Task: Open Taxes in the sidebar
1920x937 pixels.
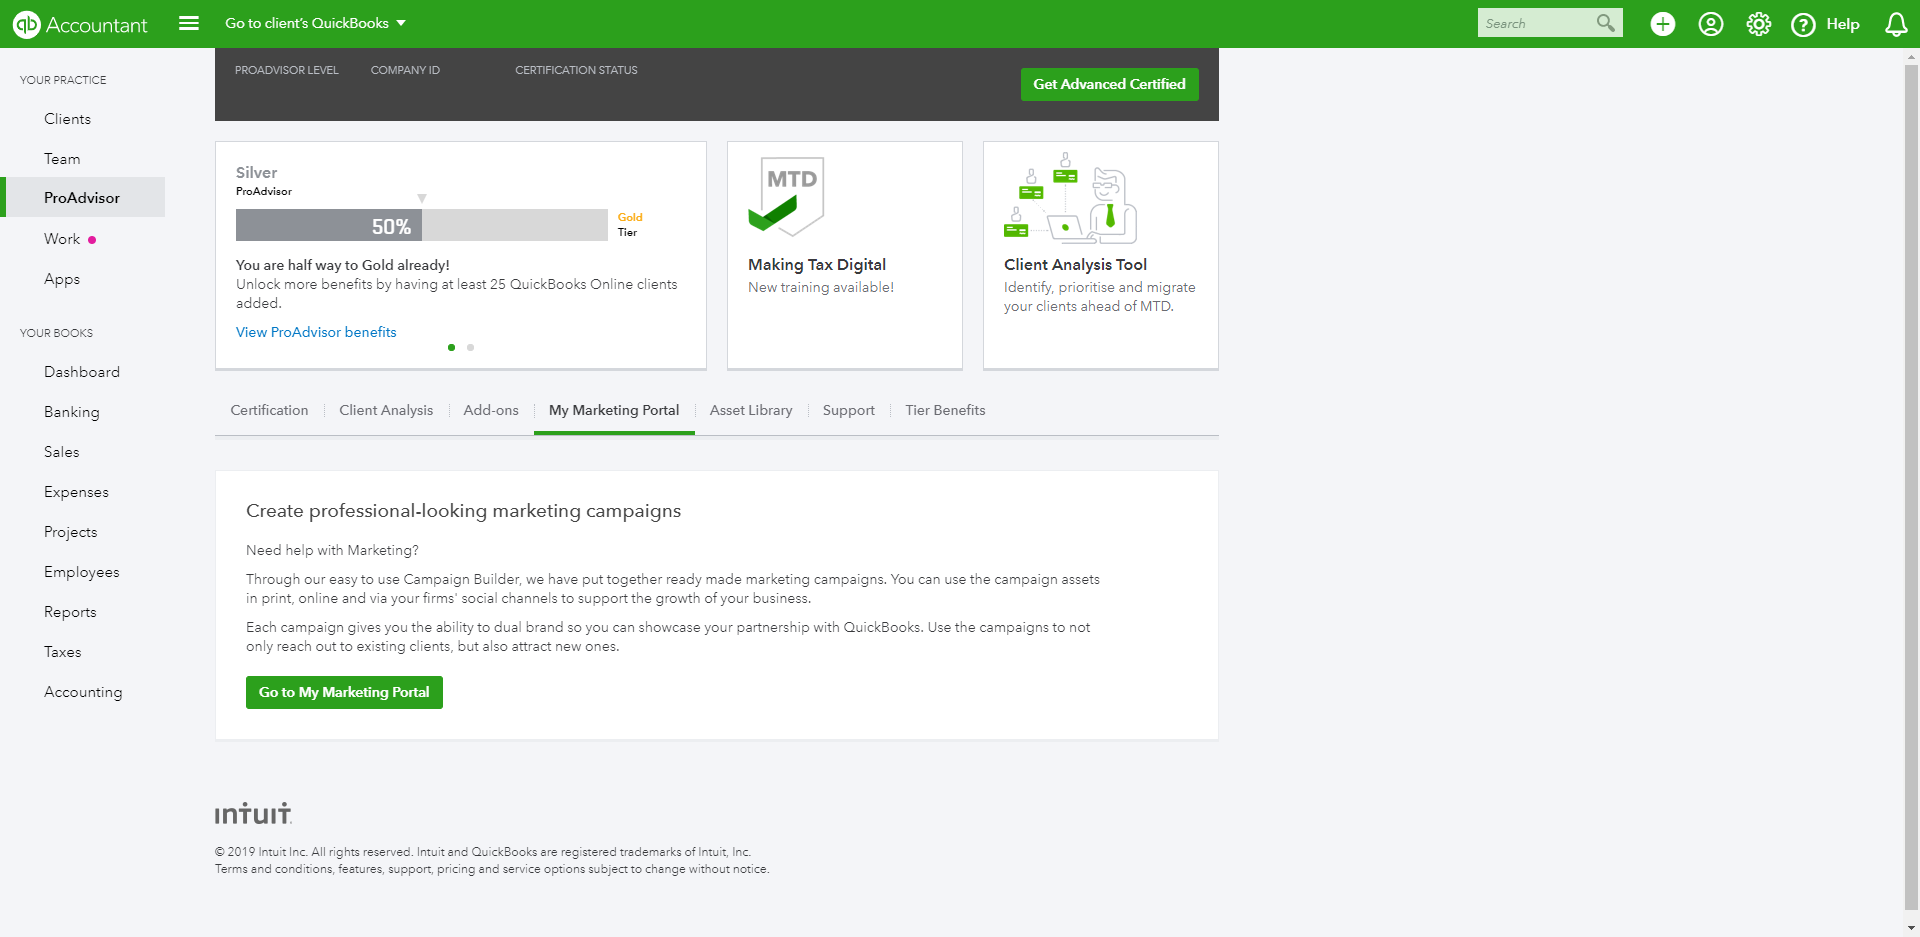Action: click(63, 652)
